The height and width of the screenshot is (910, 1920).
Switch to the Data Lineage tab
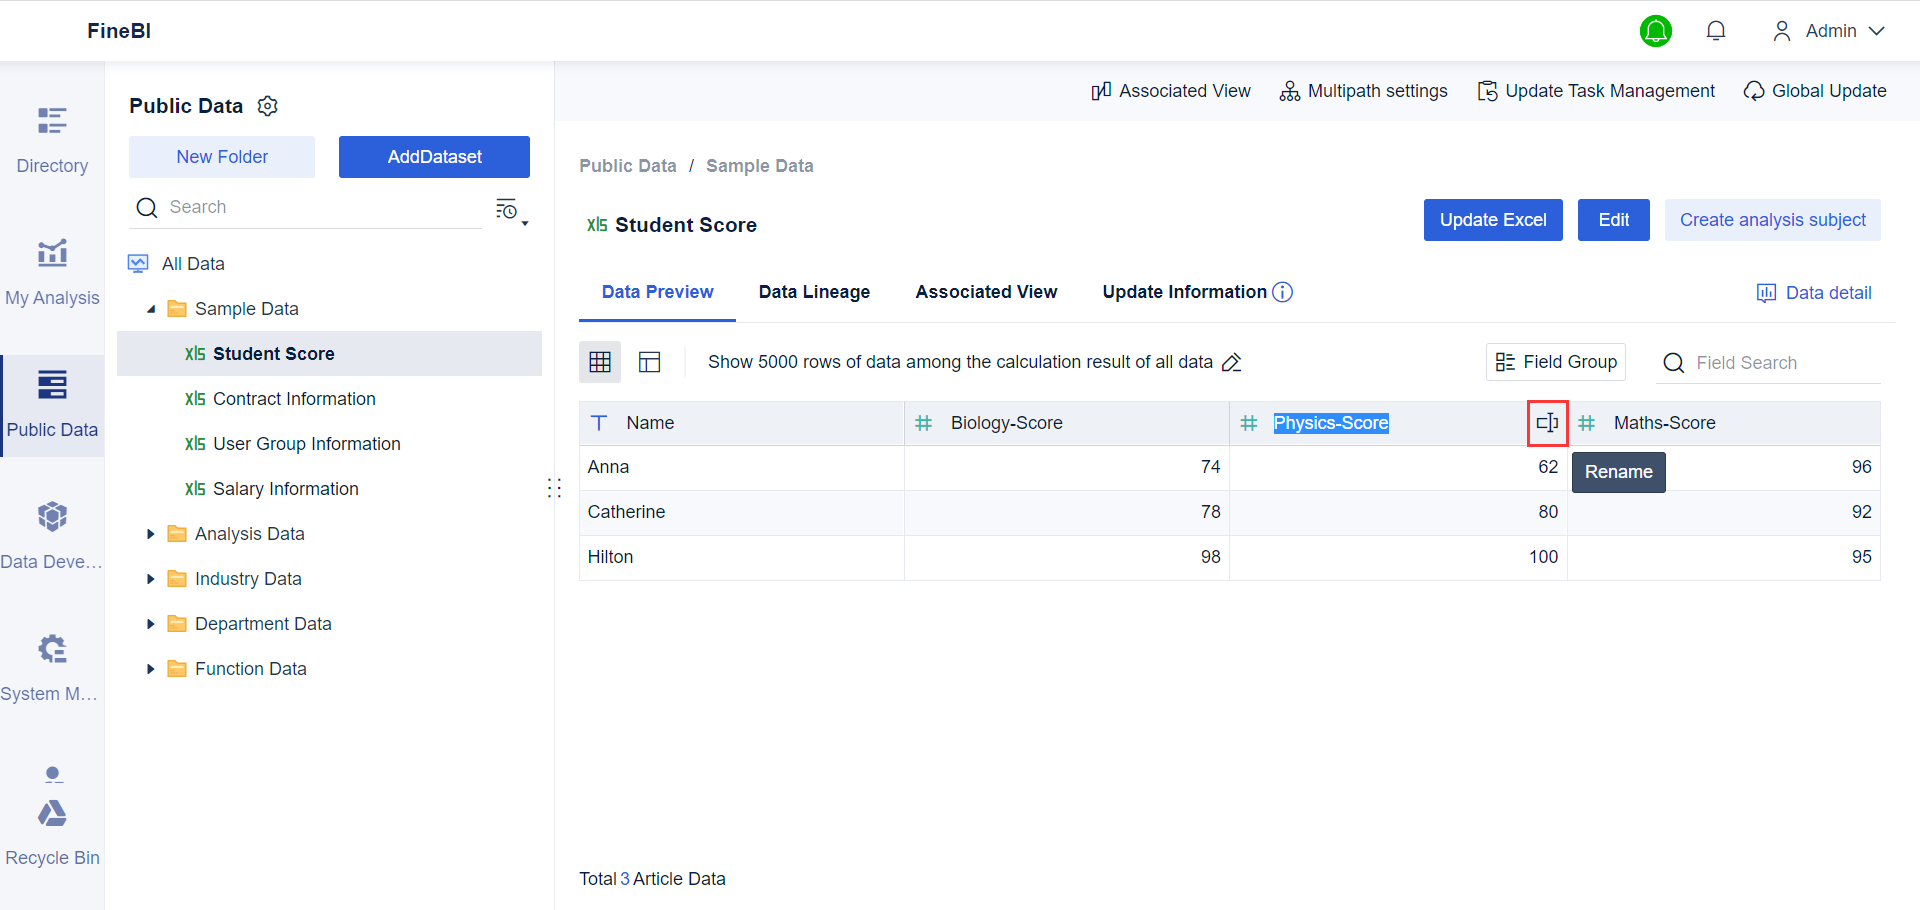814,291
